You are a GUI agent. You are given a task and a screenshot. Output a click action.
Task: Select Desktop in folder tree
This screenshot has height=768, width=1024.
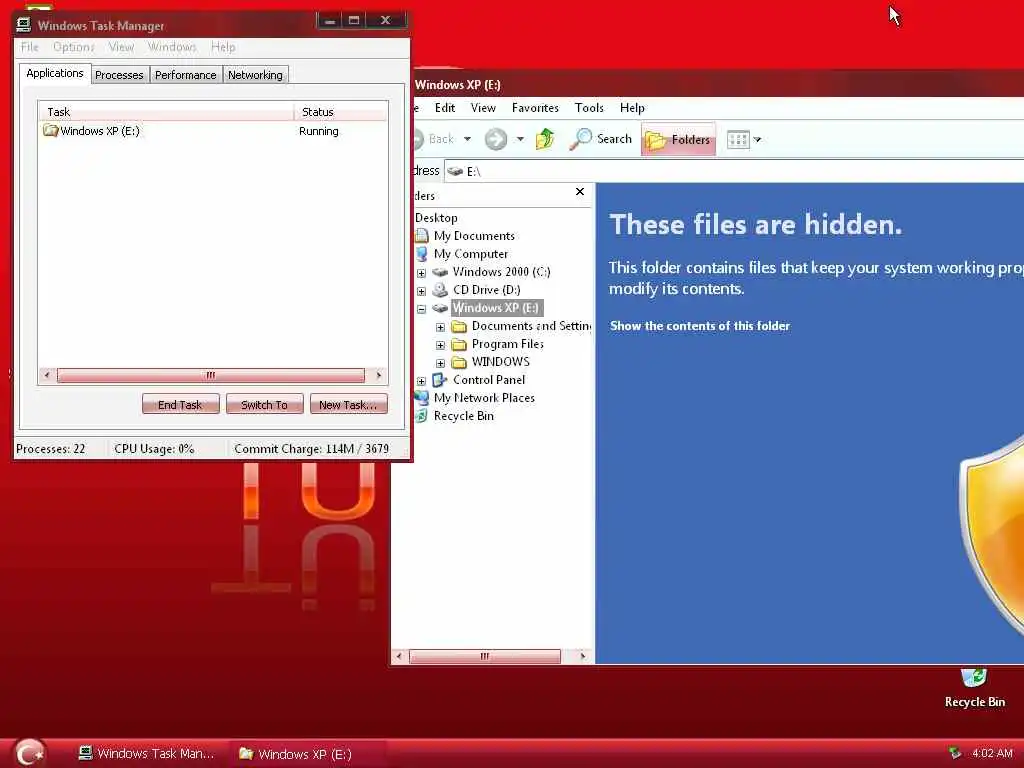(436, 218)
